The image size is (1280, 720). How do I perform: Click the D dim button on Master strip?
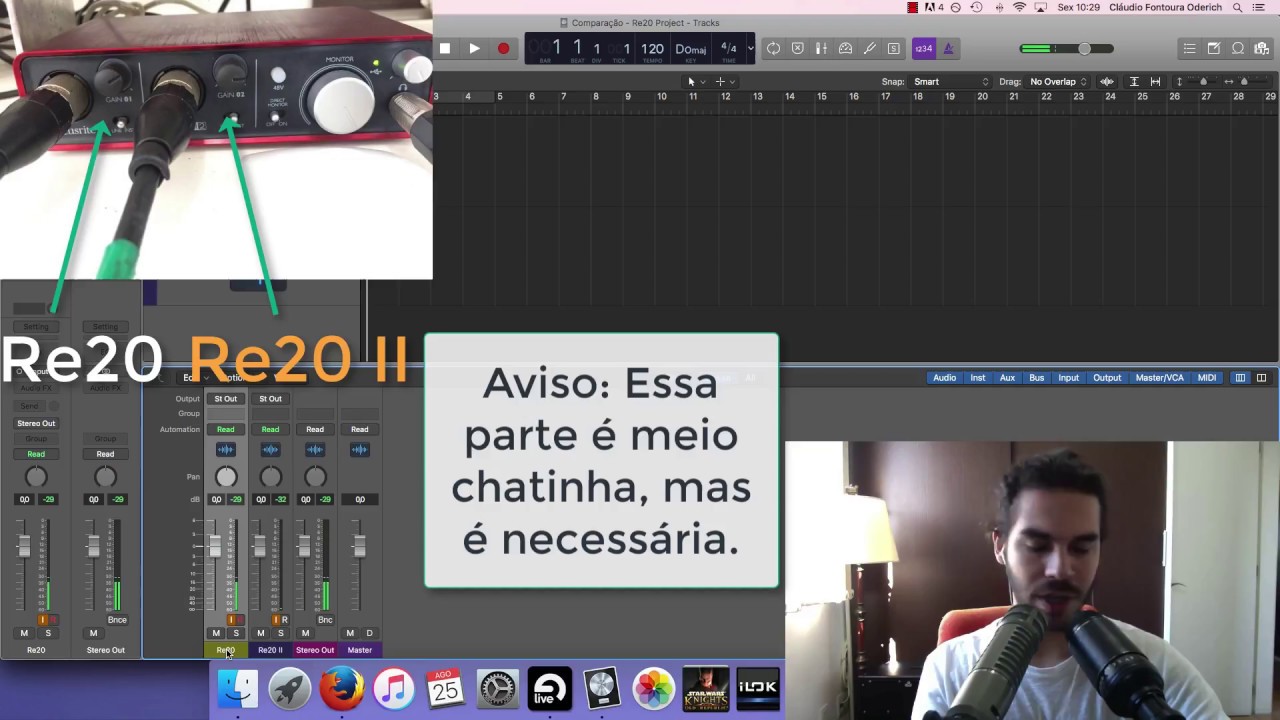369,633
